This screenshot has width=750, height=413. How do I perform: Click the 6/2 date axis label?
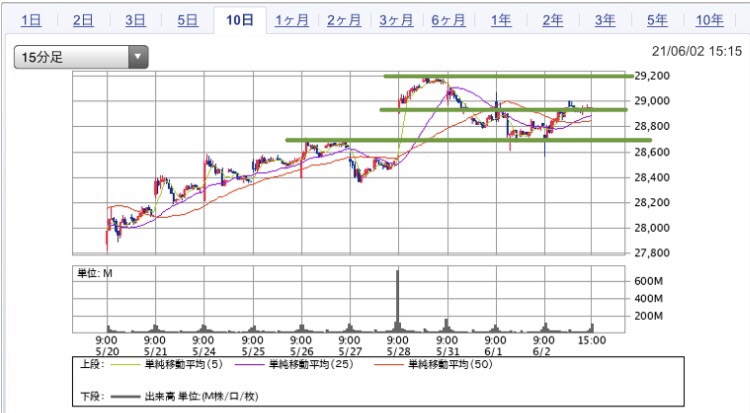coord(542,351)
